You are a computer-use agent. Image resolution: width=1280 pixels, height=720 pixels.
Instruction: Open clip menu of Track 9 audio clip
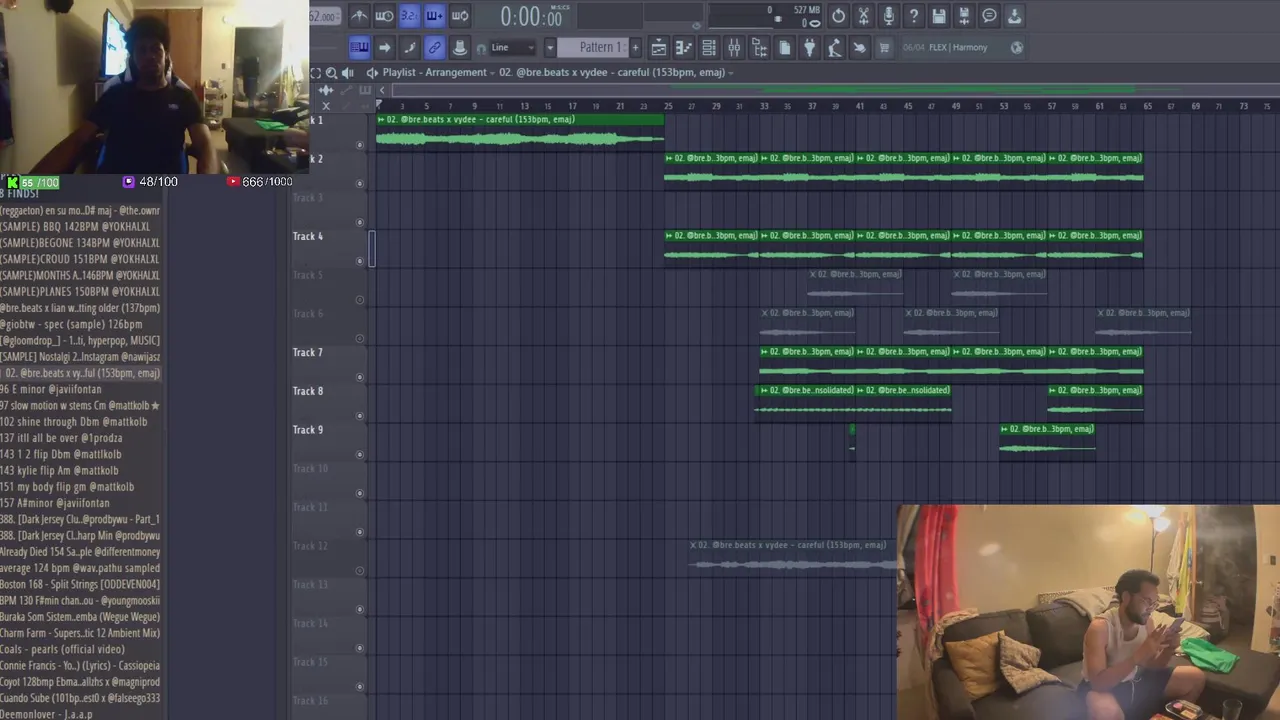[1004, 429]
